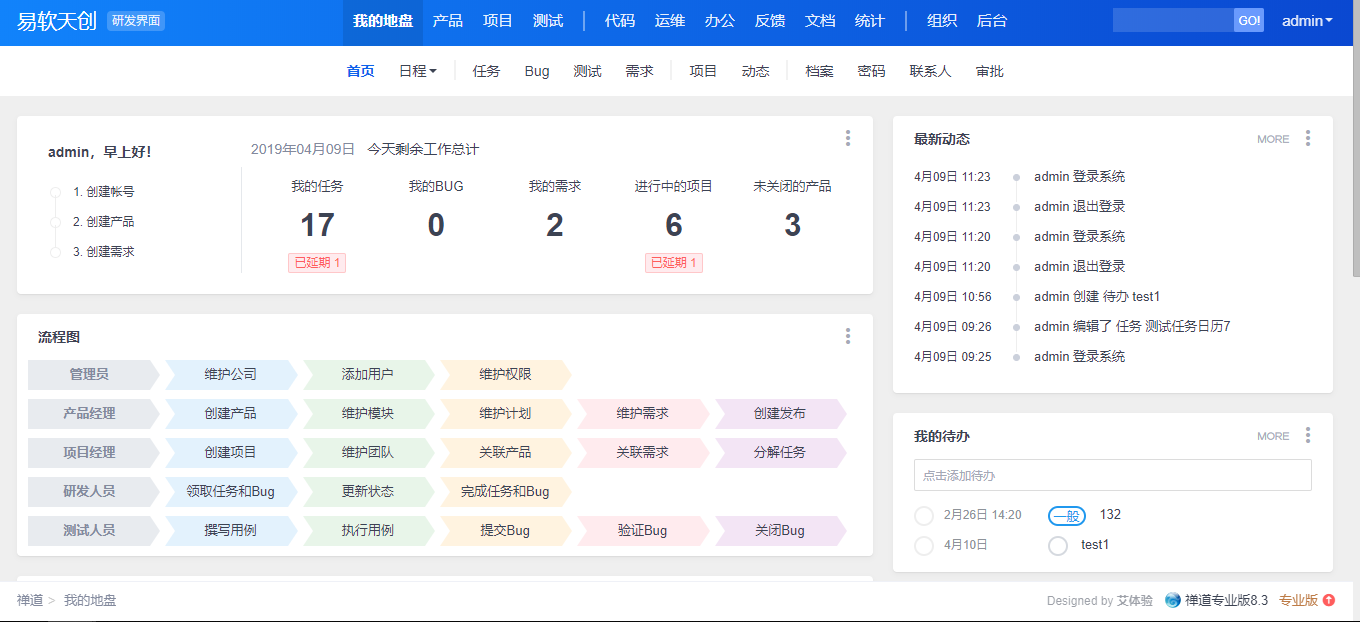Viewport: 1360px width, 622px height.
Task: Toggle the circle next to test1
Action: coord(1058,546)
